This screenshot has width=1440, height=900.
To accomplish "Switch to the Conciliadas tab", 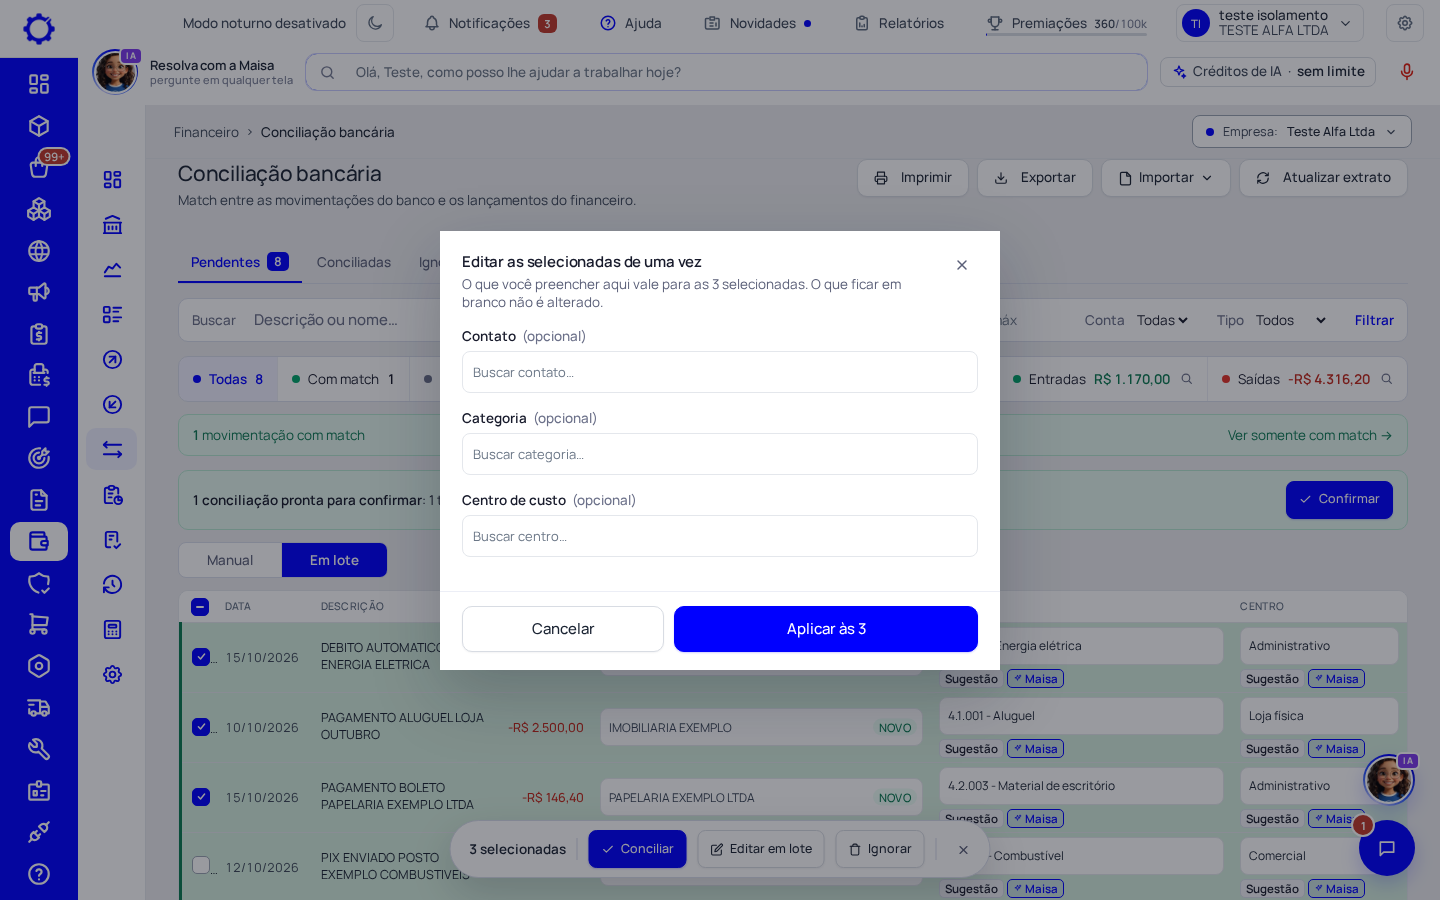I will click(354, 262).
